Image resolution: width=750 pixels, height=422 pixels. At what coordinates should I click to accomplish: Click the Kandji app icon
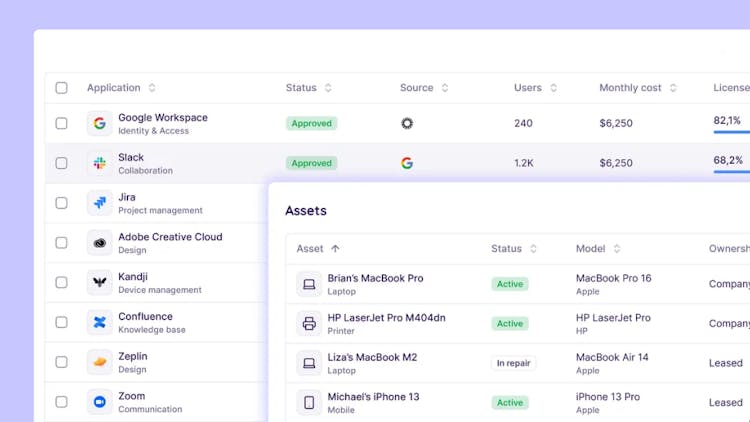(99, 283)
